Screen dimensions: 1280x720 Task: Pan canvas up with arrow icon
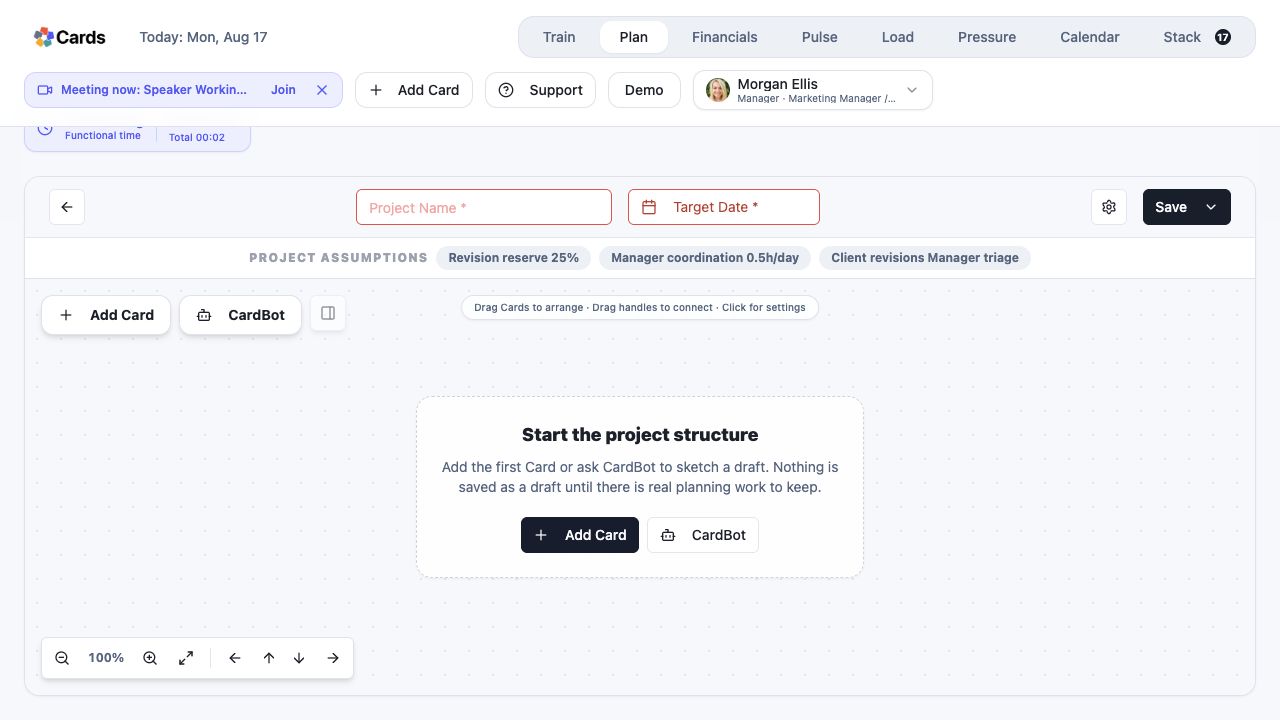tap(269, 658)
